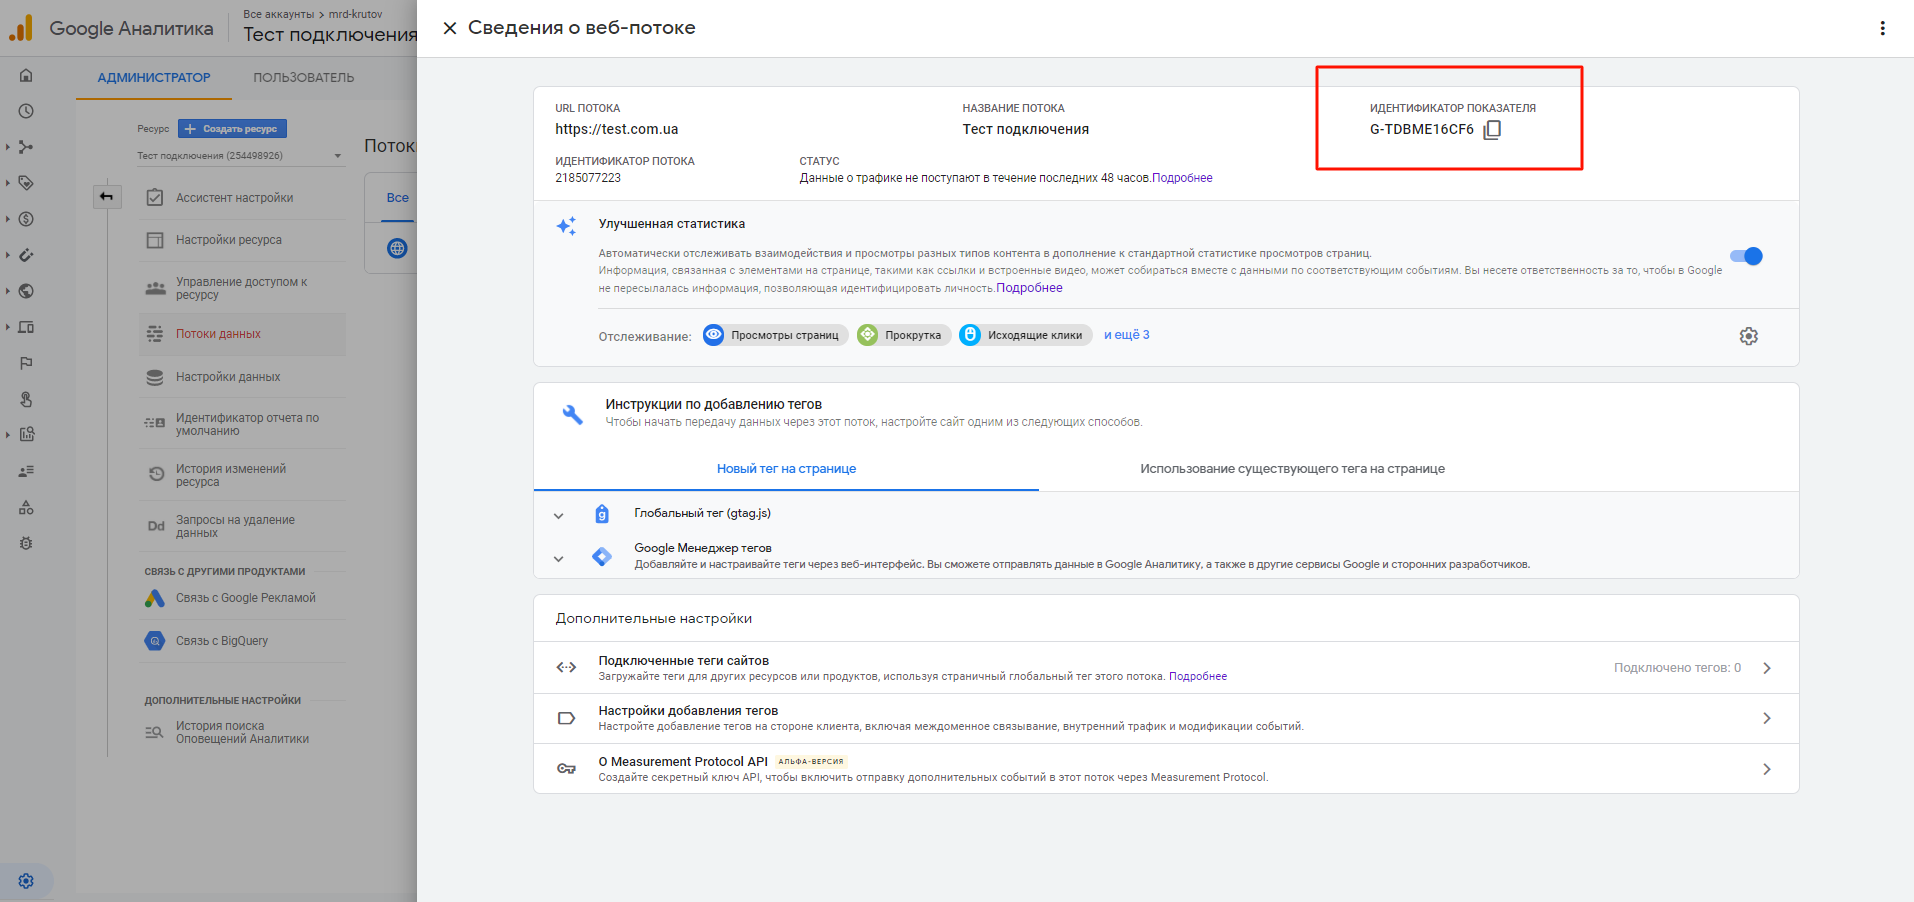
Task: Open the property selector dropdown
Action: click(x=240, y=156)
